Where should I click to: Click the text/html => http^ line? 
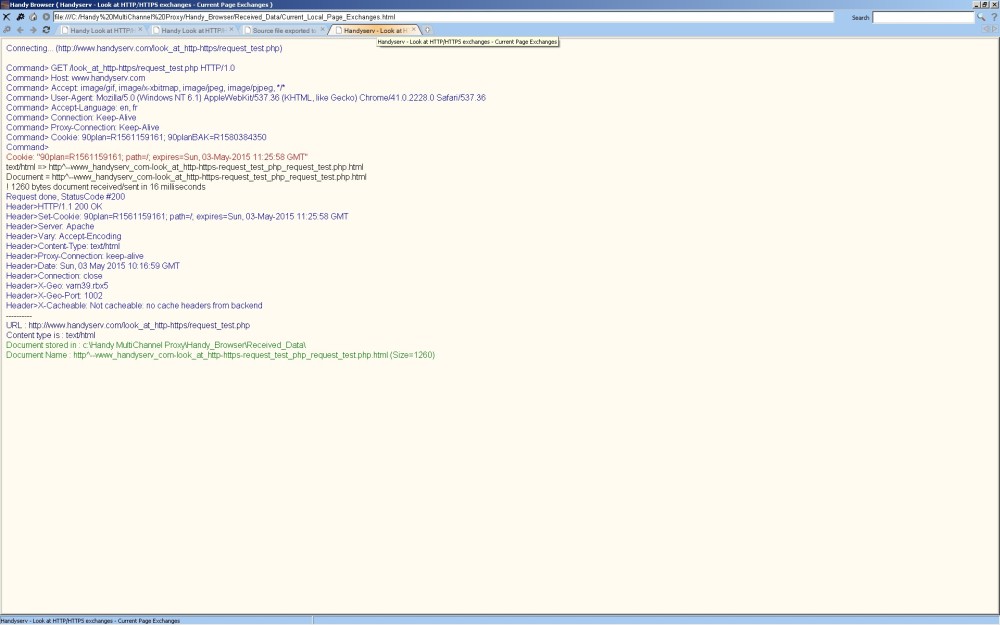point(185,167)
